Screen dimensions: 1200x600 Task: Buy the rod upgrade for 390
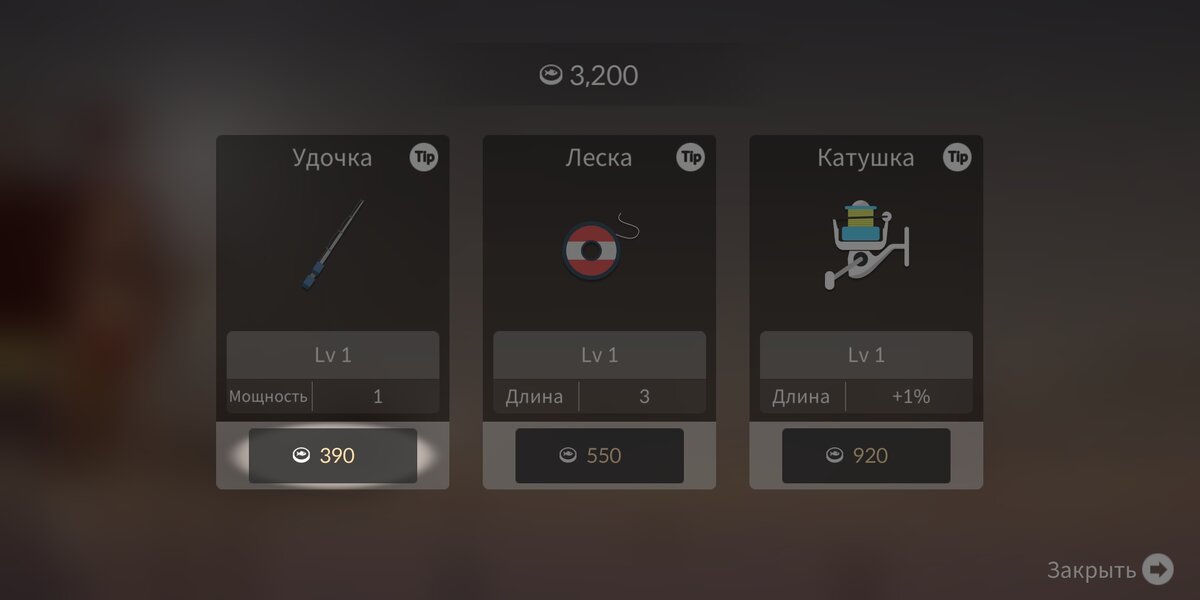point(333,456)
